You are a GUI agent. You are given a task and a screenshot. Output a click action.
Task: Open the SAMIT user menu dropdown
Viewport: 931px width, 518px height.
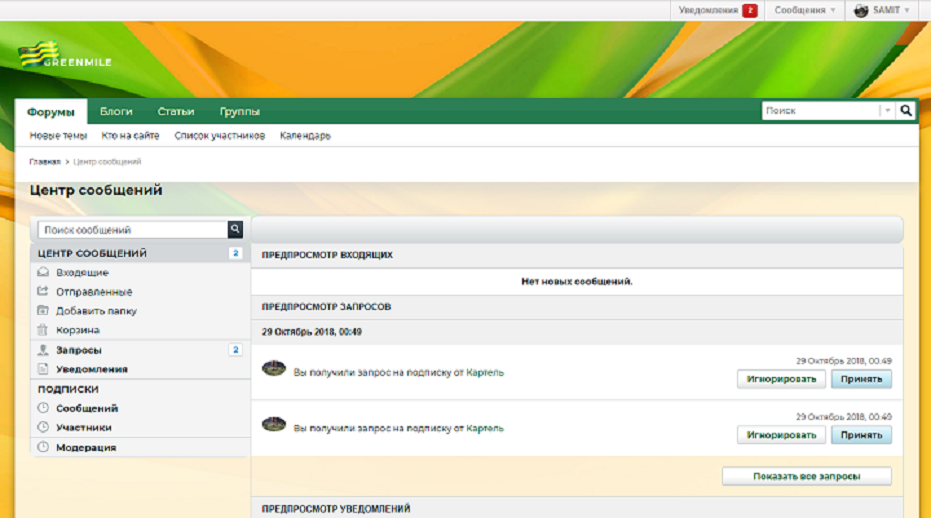(882, 10)
